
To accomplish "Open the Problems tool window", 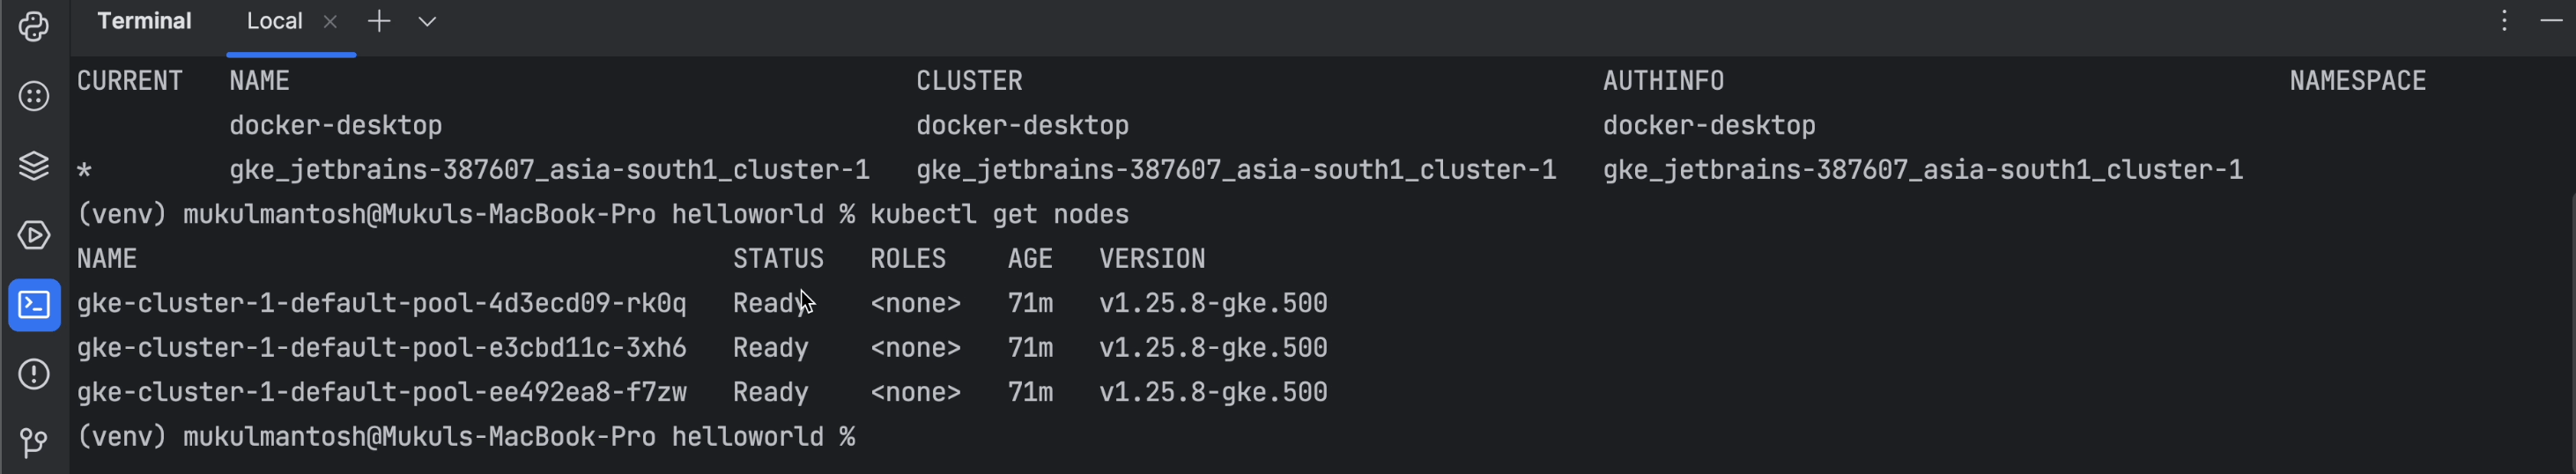I will (34, 374).
